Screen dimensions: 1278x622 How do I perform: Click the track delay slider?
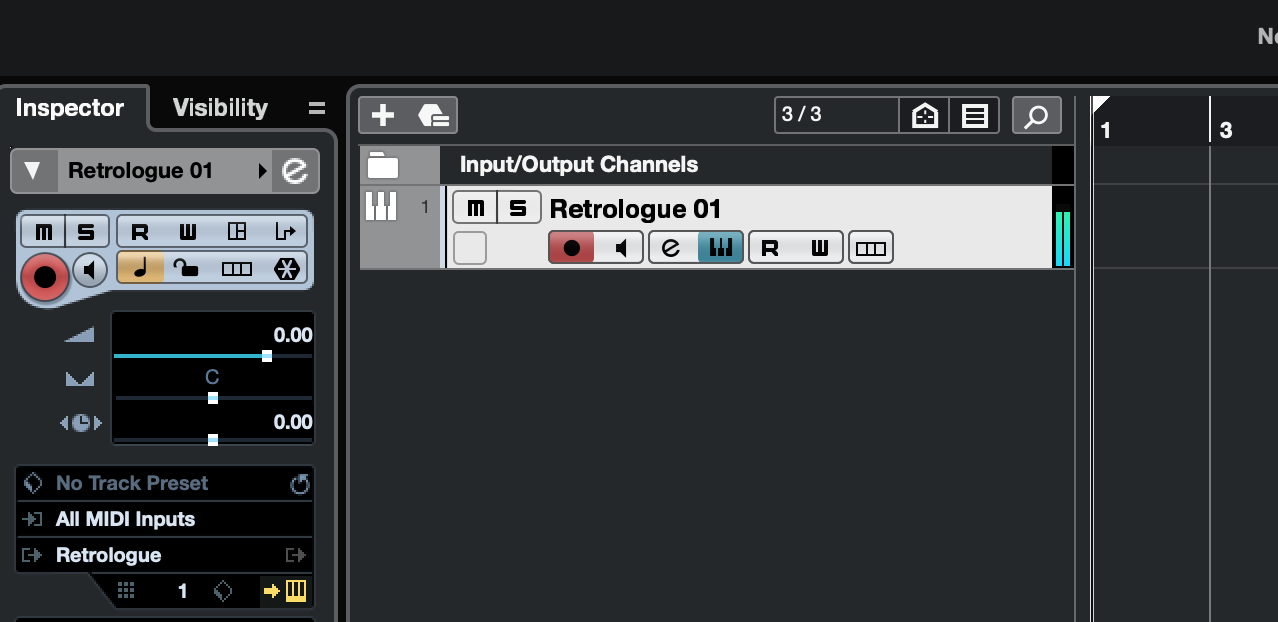pos(213,440)
